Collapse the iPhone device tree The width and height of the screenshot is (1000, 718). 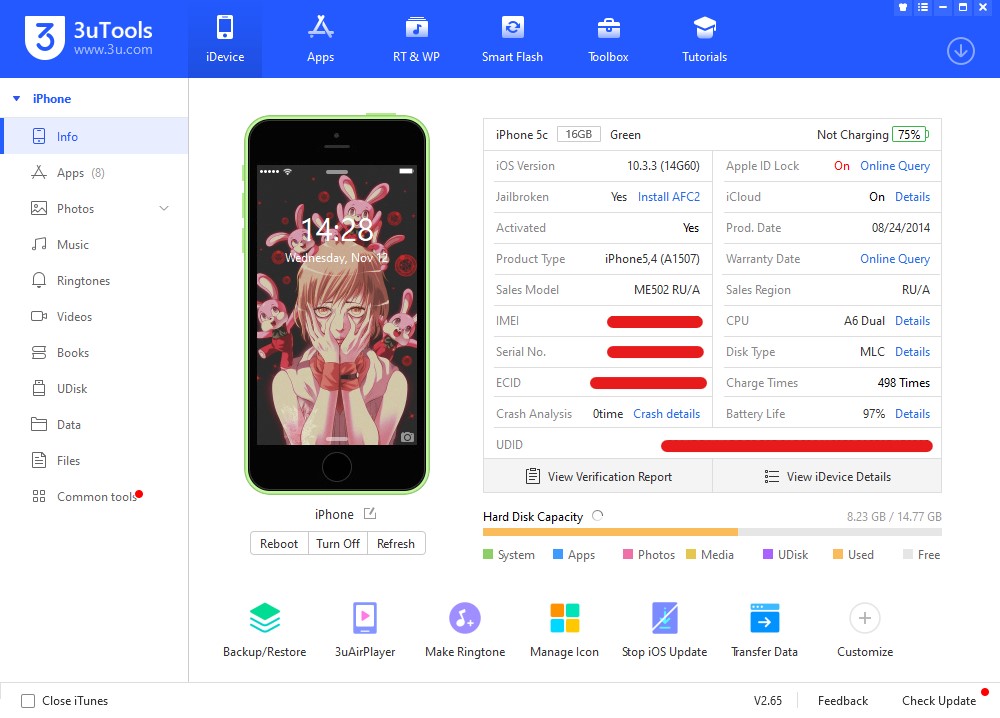[x=17, y=98]
